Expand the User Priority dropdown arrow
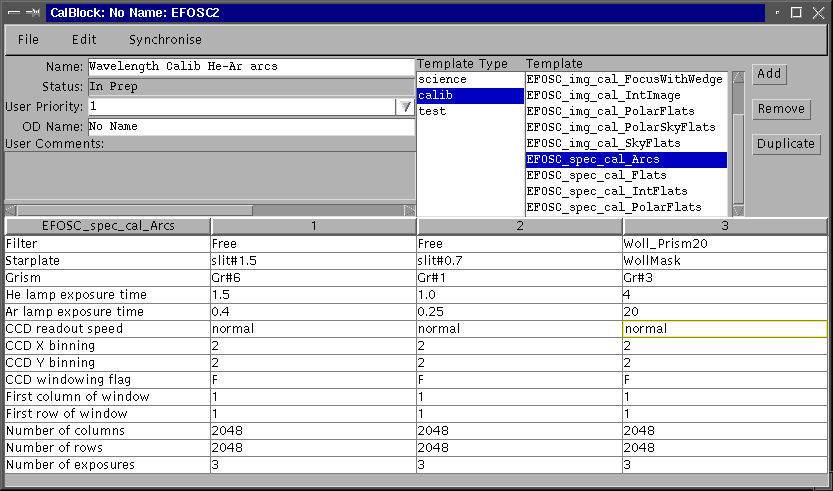 tap(405, 107)
